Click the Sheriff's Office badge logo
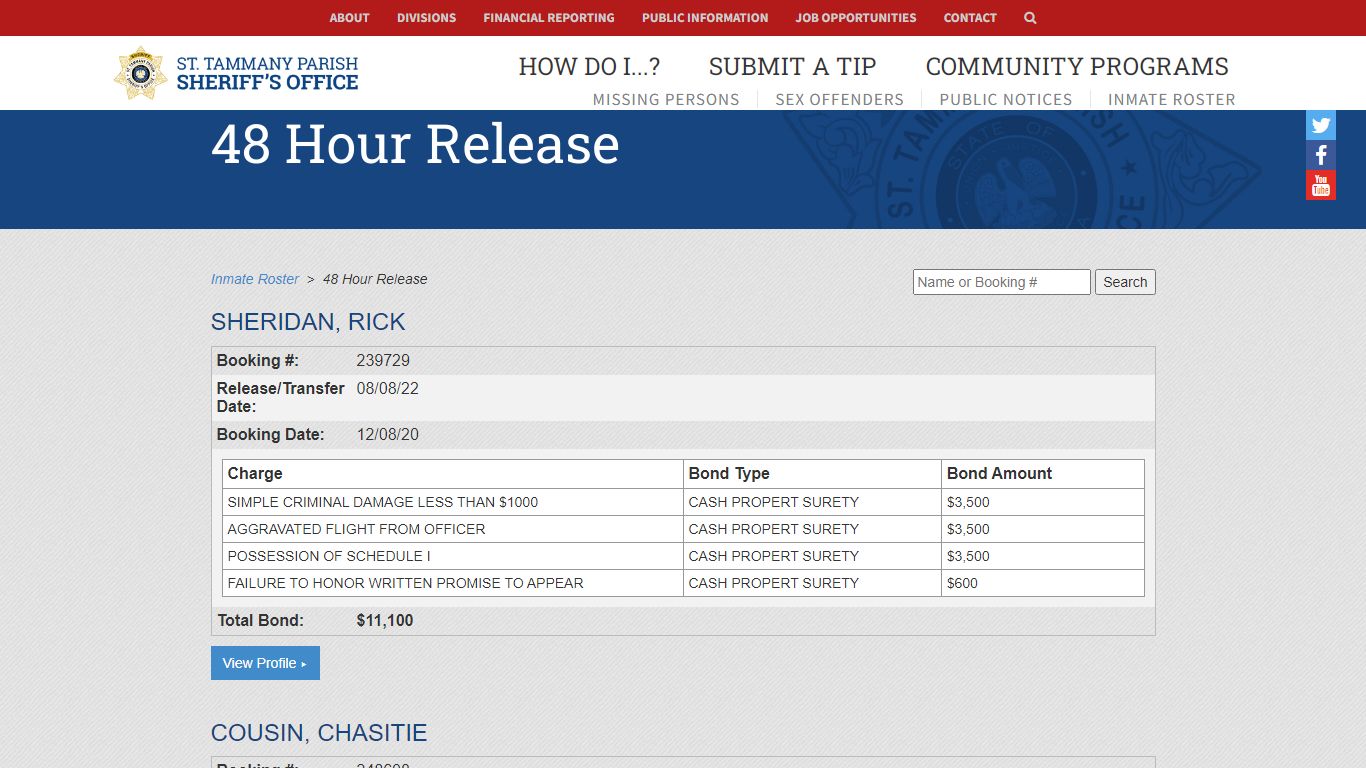Viewport: 1366px width, 768px height. coord(140,73)
